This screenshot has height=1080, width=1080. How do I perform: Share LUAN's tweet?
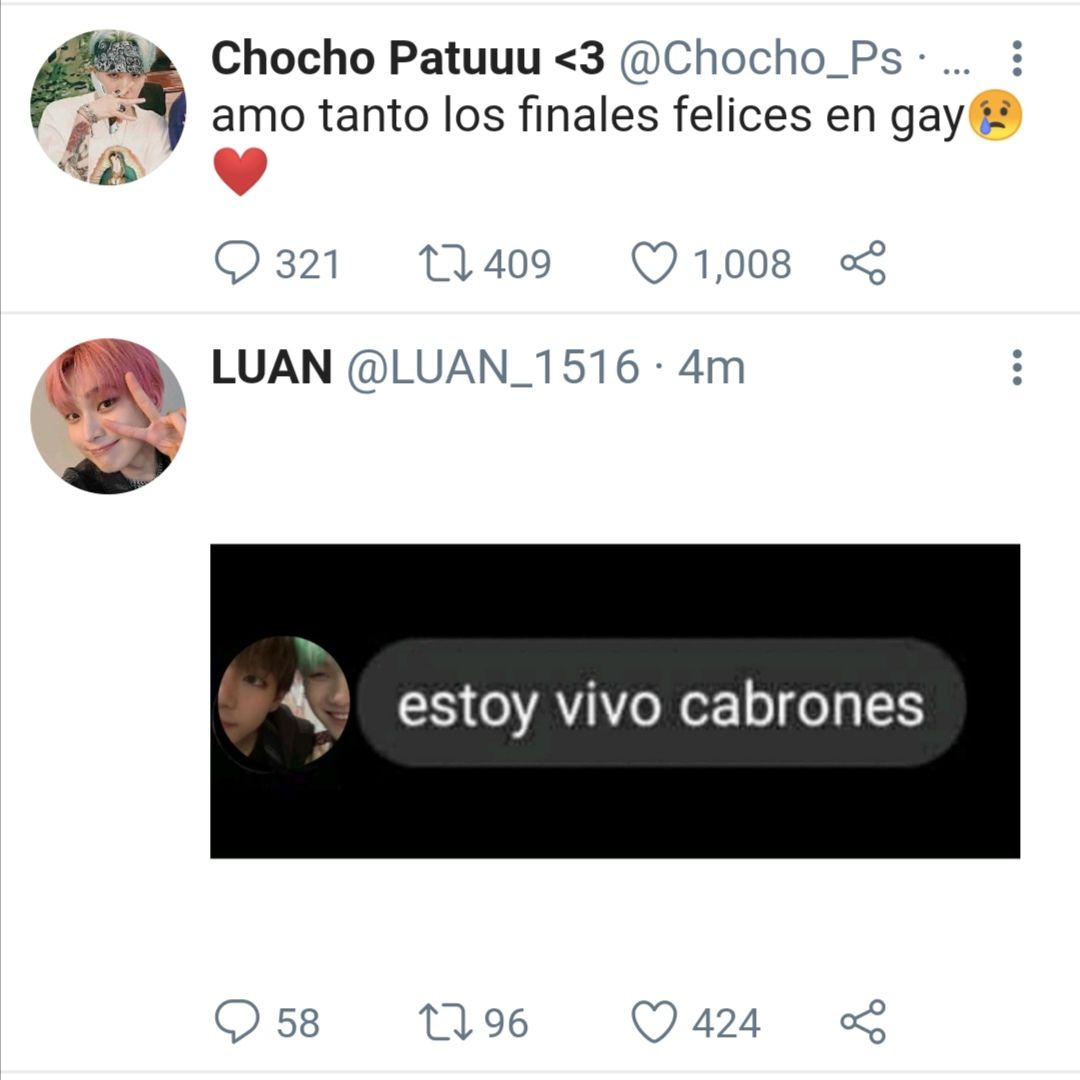[x=863, y=1021]
